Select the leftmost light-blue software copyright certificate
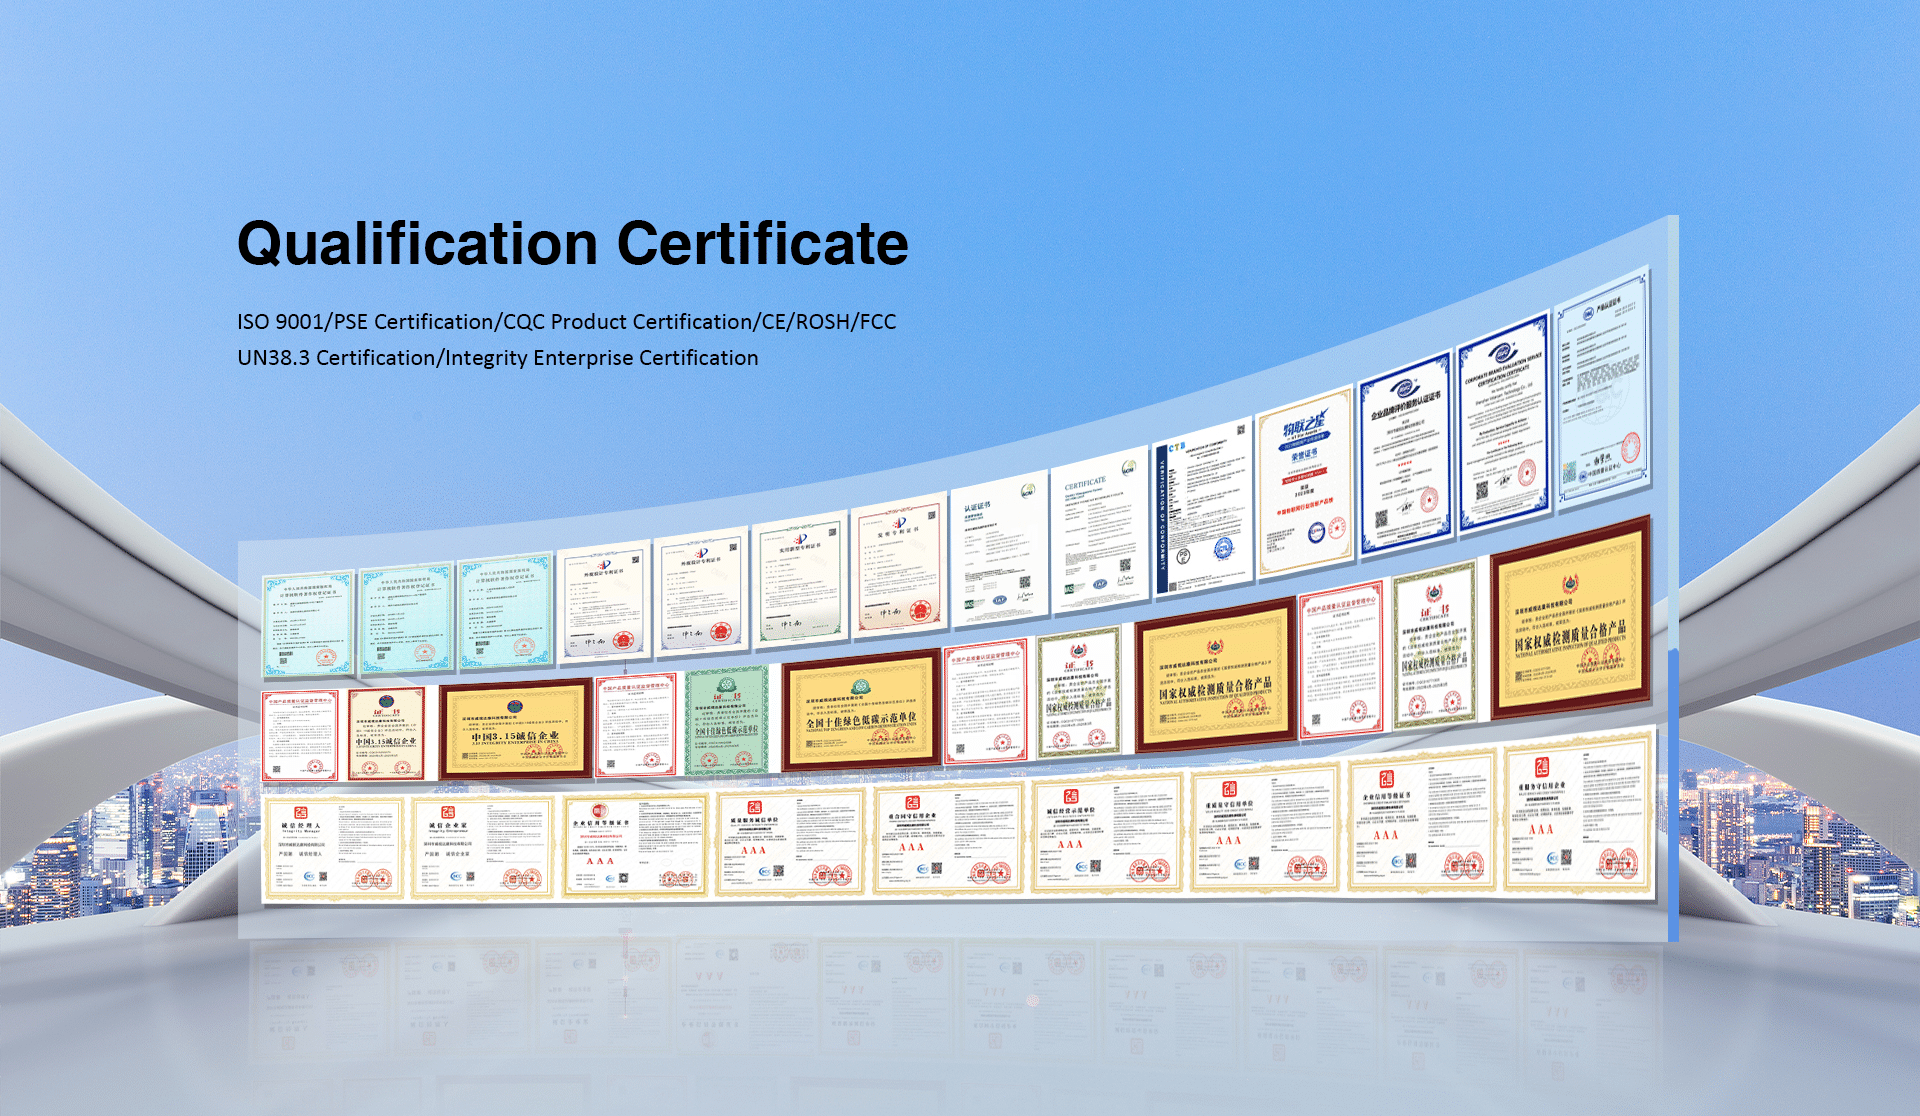1920x1116 pixels. (x=308, y=624)
